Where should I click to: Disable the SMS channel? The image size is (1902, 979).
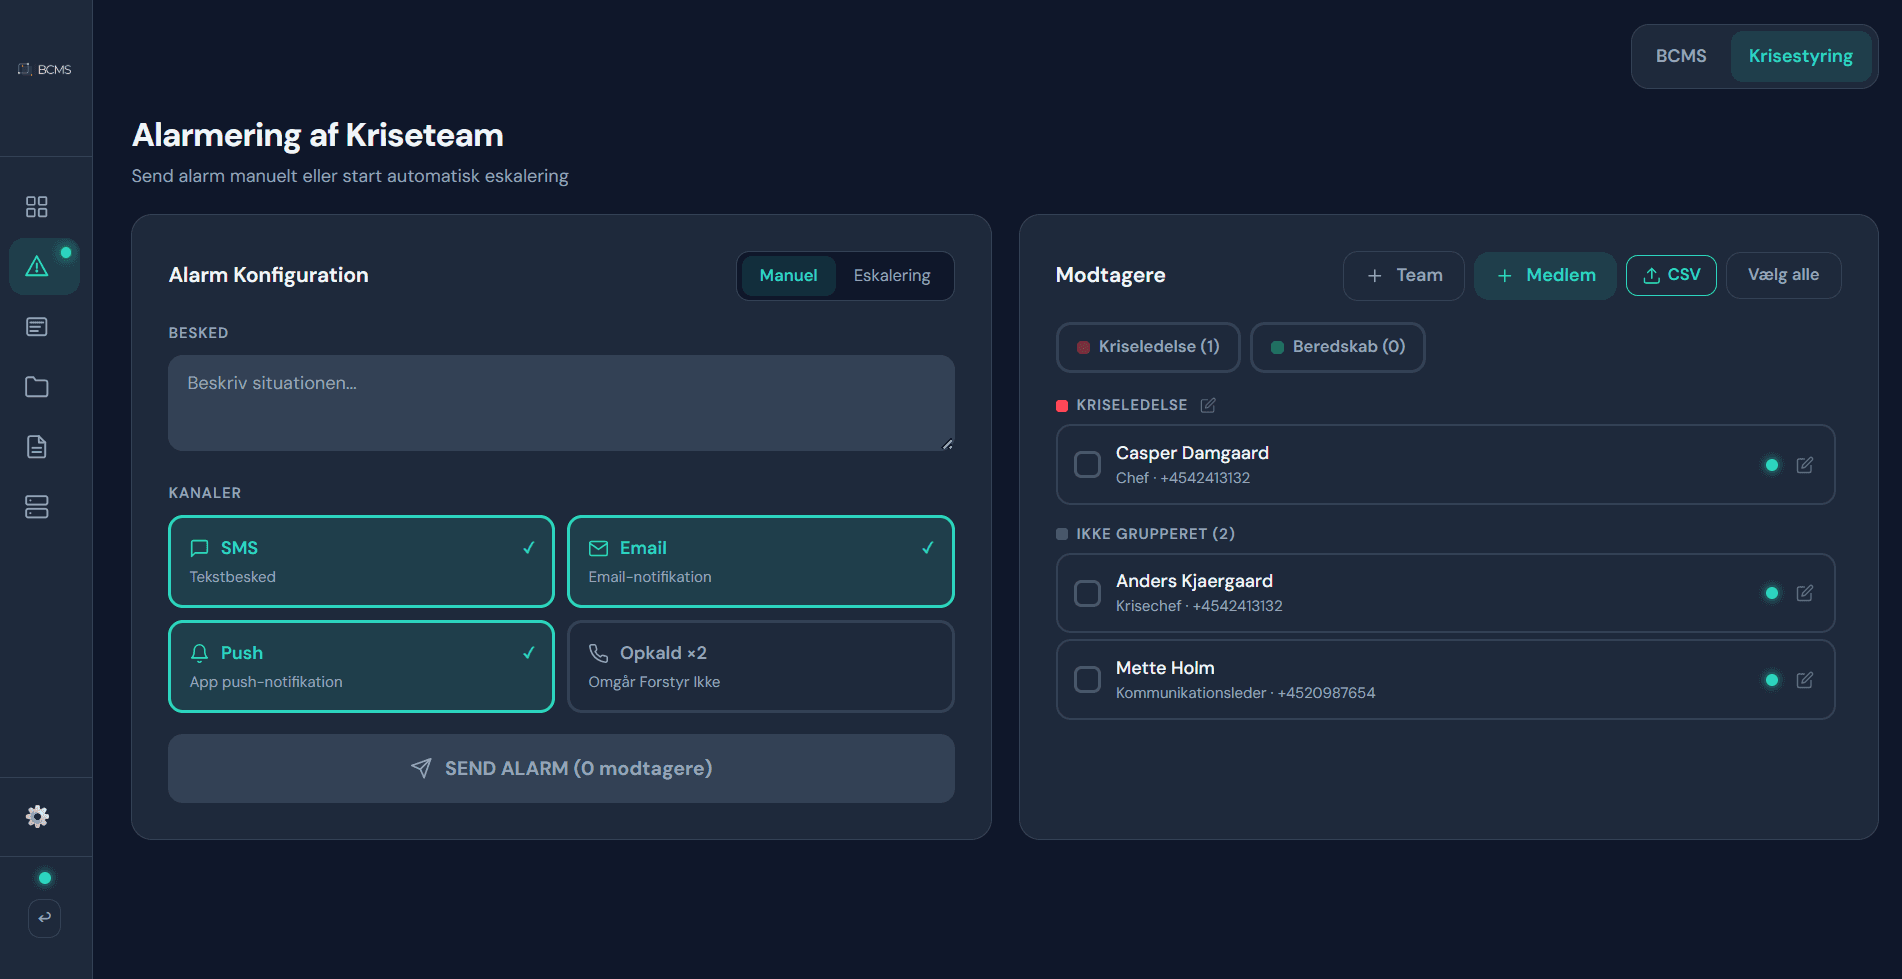click(x=361, y=561)
